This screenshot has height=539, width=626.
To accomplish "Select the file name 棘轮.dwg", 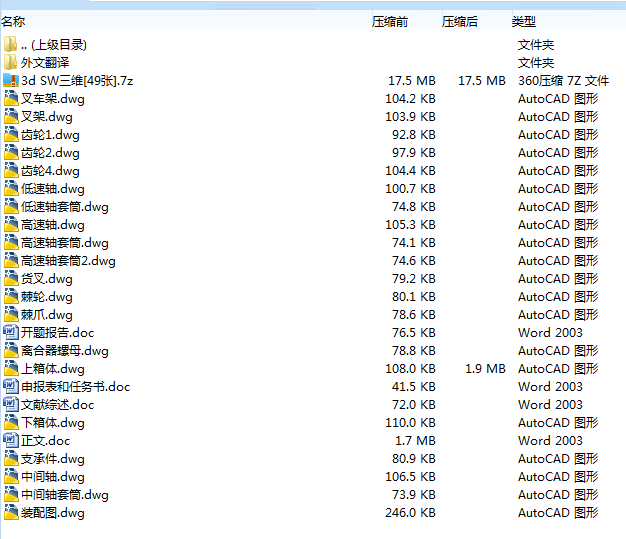I will pos(47,297).
